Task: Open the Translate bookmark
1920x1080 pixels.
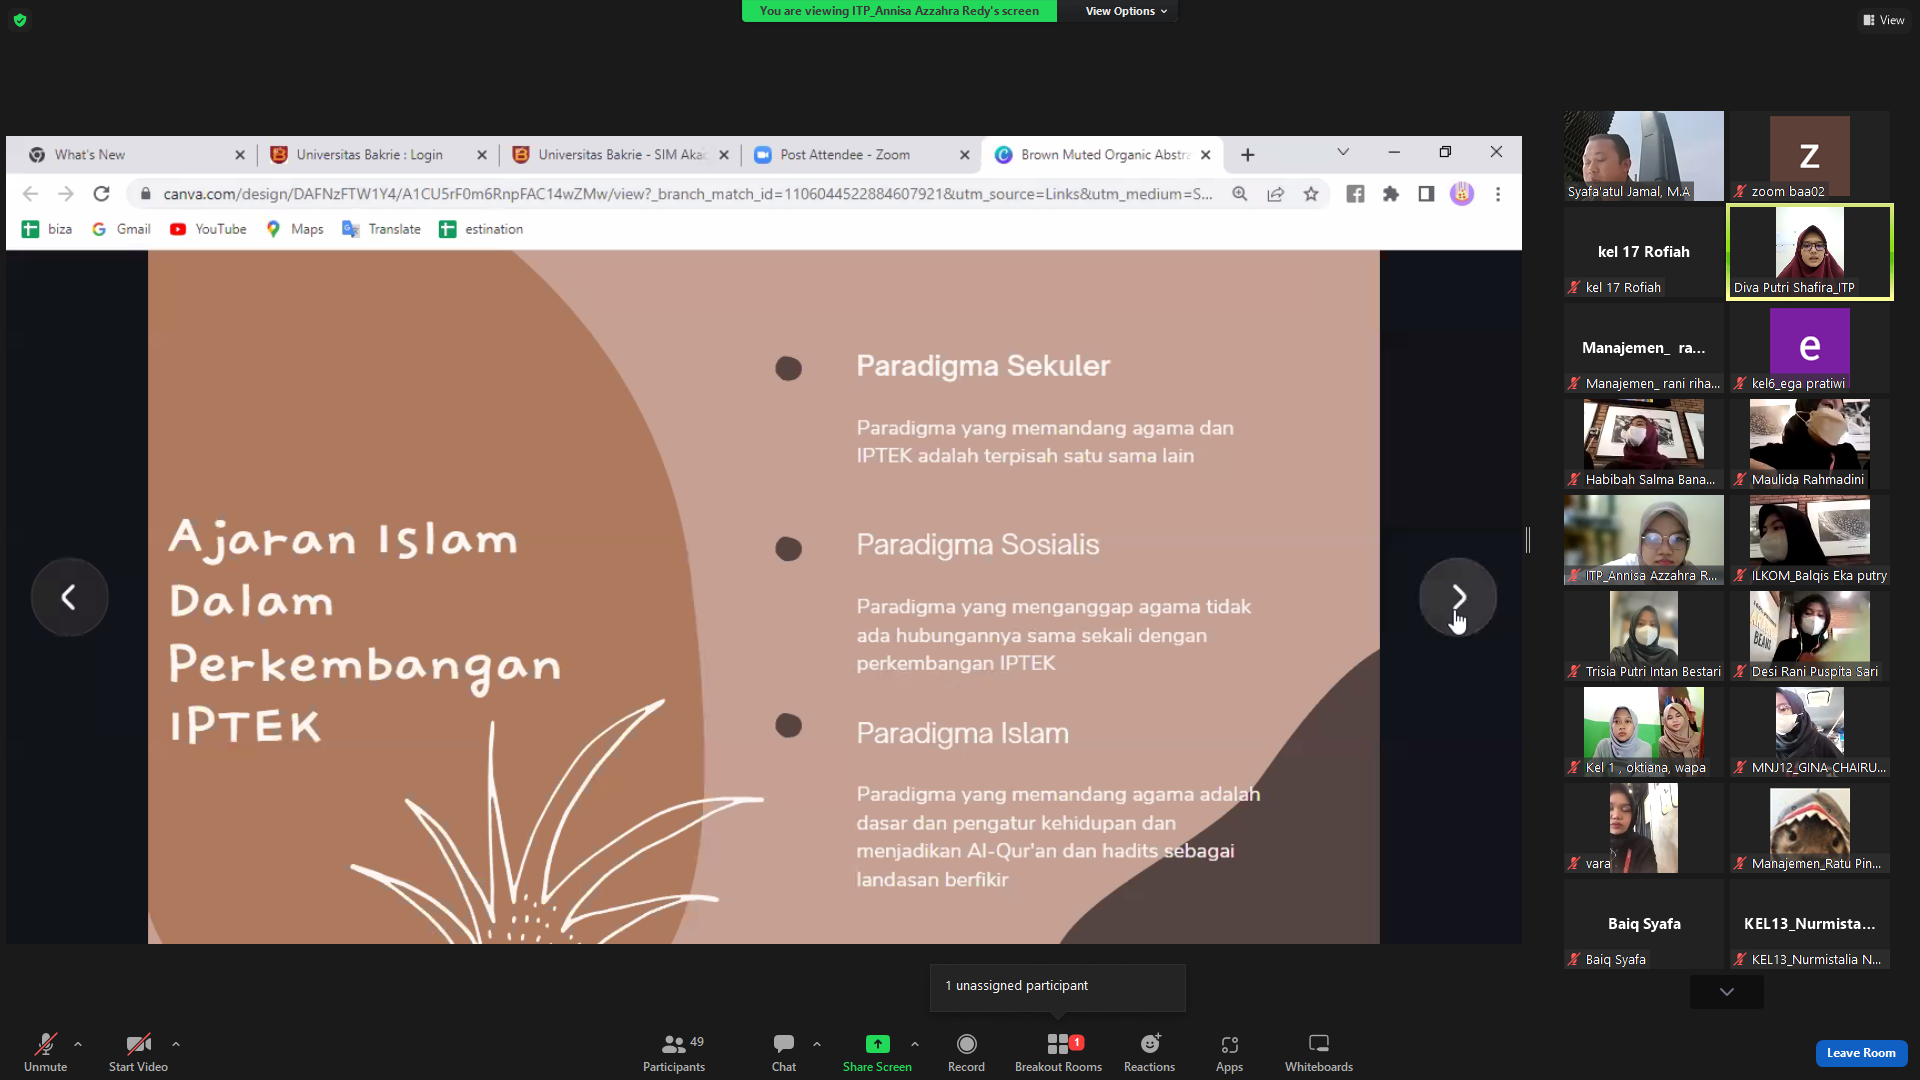Action: pos(382,229)
